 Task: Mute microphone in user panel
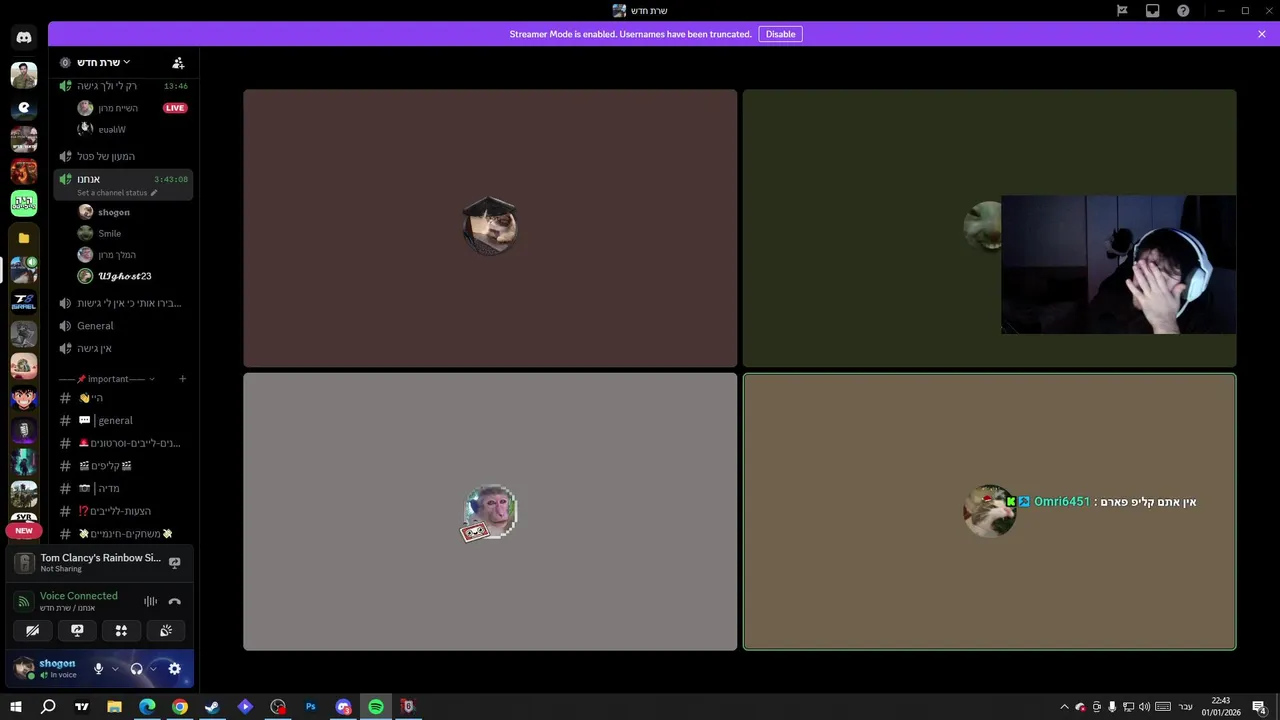point(98,669)
